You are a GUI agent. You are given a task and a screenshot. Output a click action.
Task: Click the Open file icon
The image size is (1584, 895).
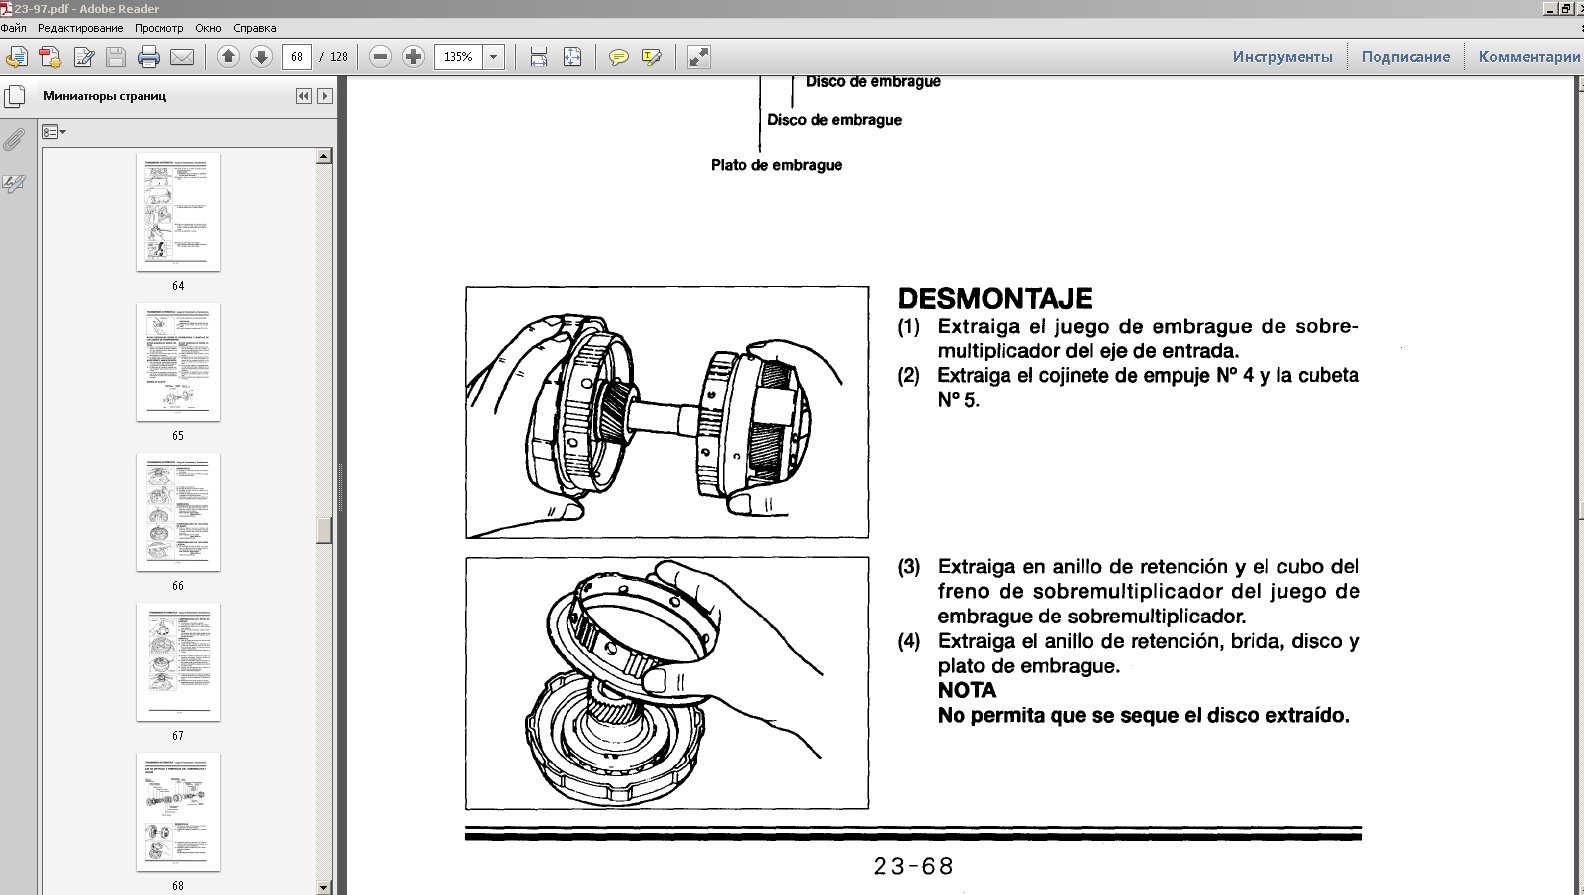click(x=17, y=57)
